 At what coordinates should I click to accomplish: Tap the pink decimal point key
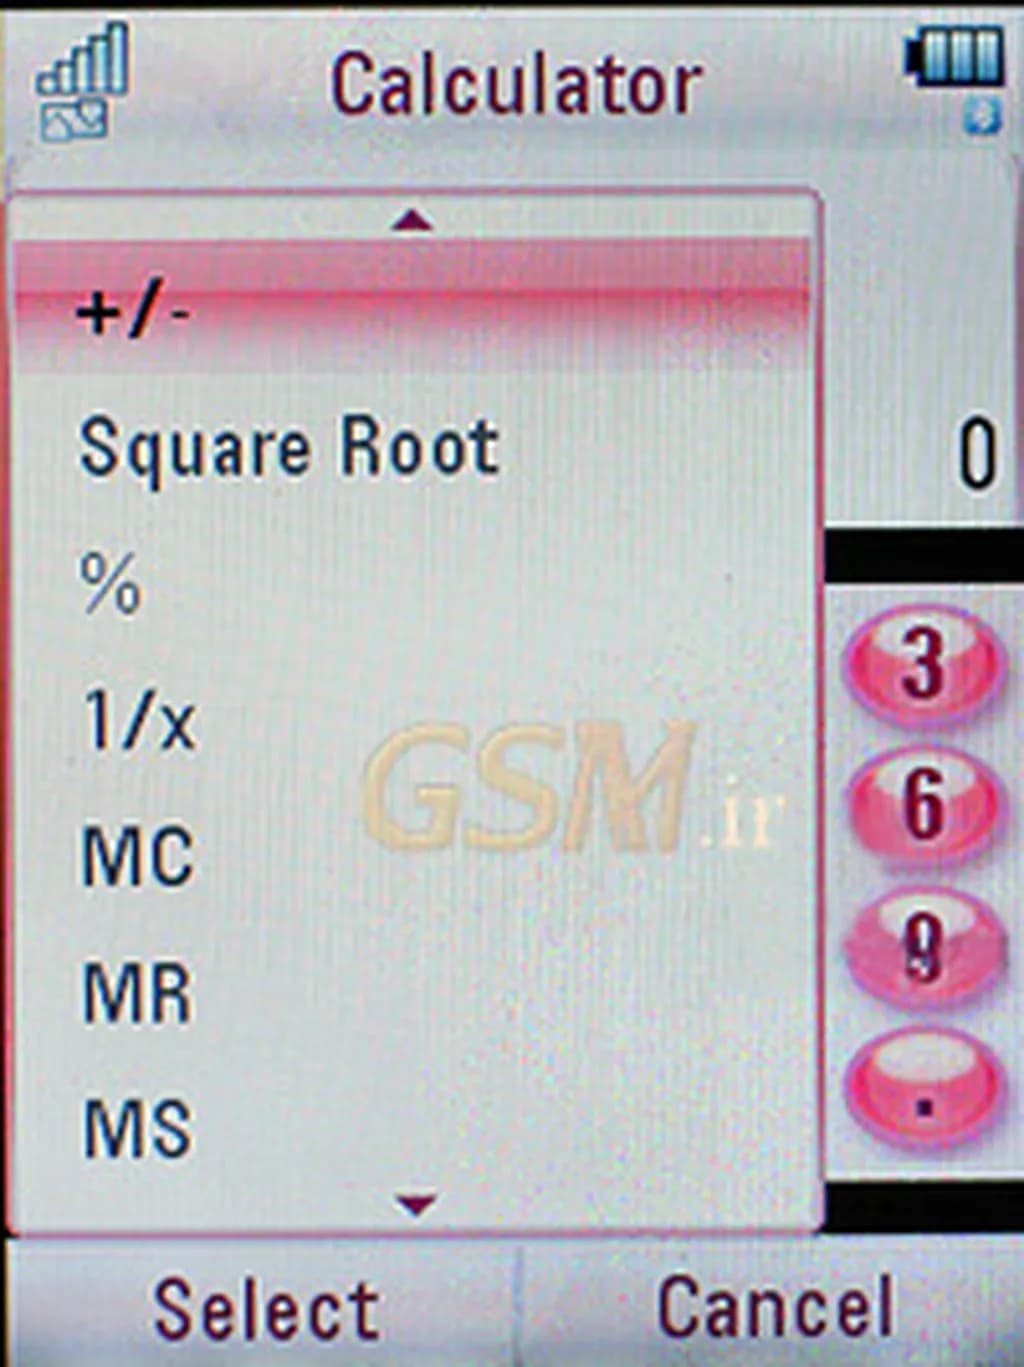[922, 1088]
